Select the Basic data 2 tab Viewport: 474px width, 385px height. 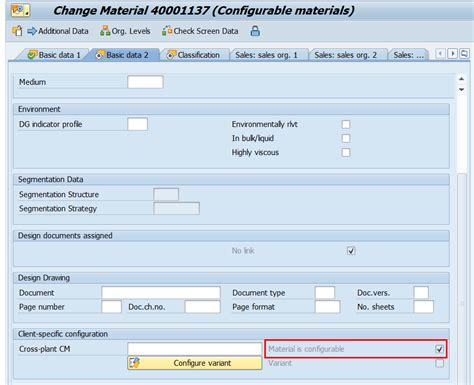point(122,55)
